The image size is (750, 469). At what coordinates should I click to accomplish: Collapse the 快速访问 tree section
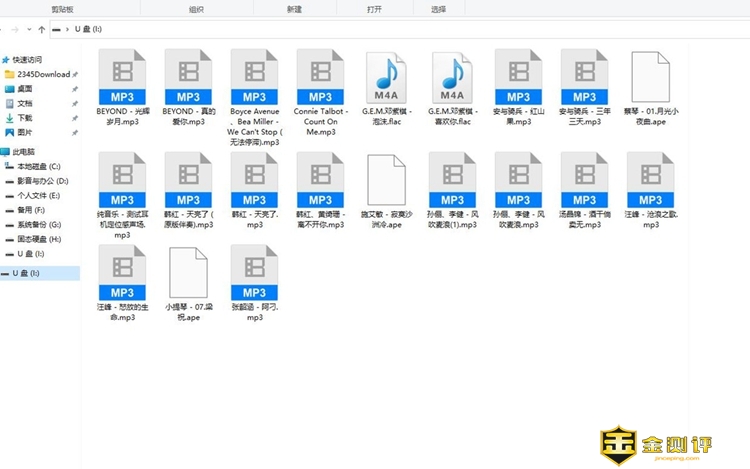(4, 60)
